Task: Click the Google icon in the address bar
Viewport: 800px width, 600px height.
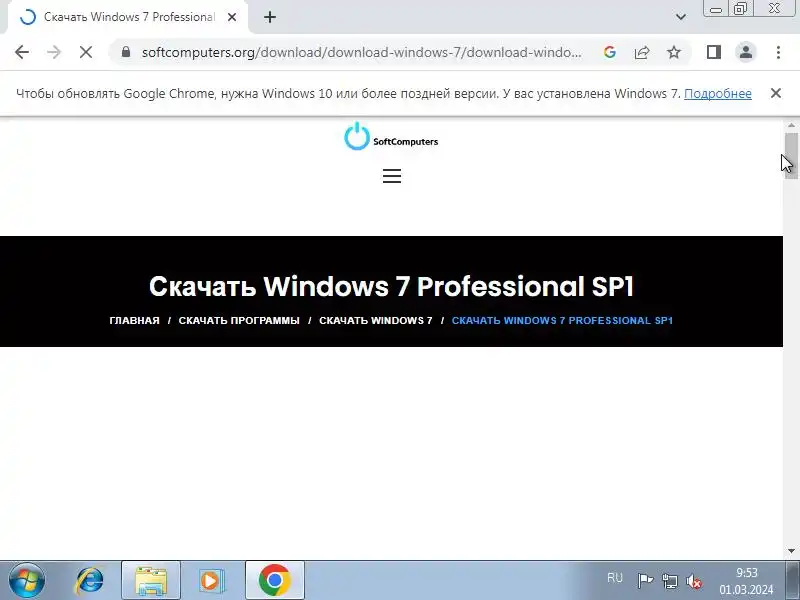Action: pyautogui.click(x=609, y=52)
